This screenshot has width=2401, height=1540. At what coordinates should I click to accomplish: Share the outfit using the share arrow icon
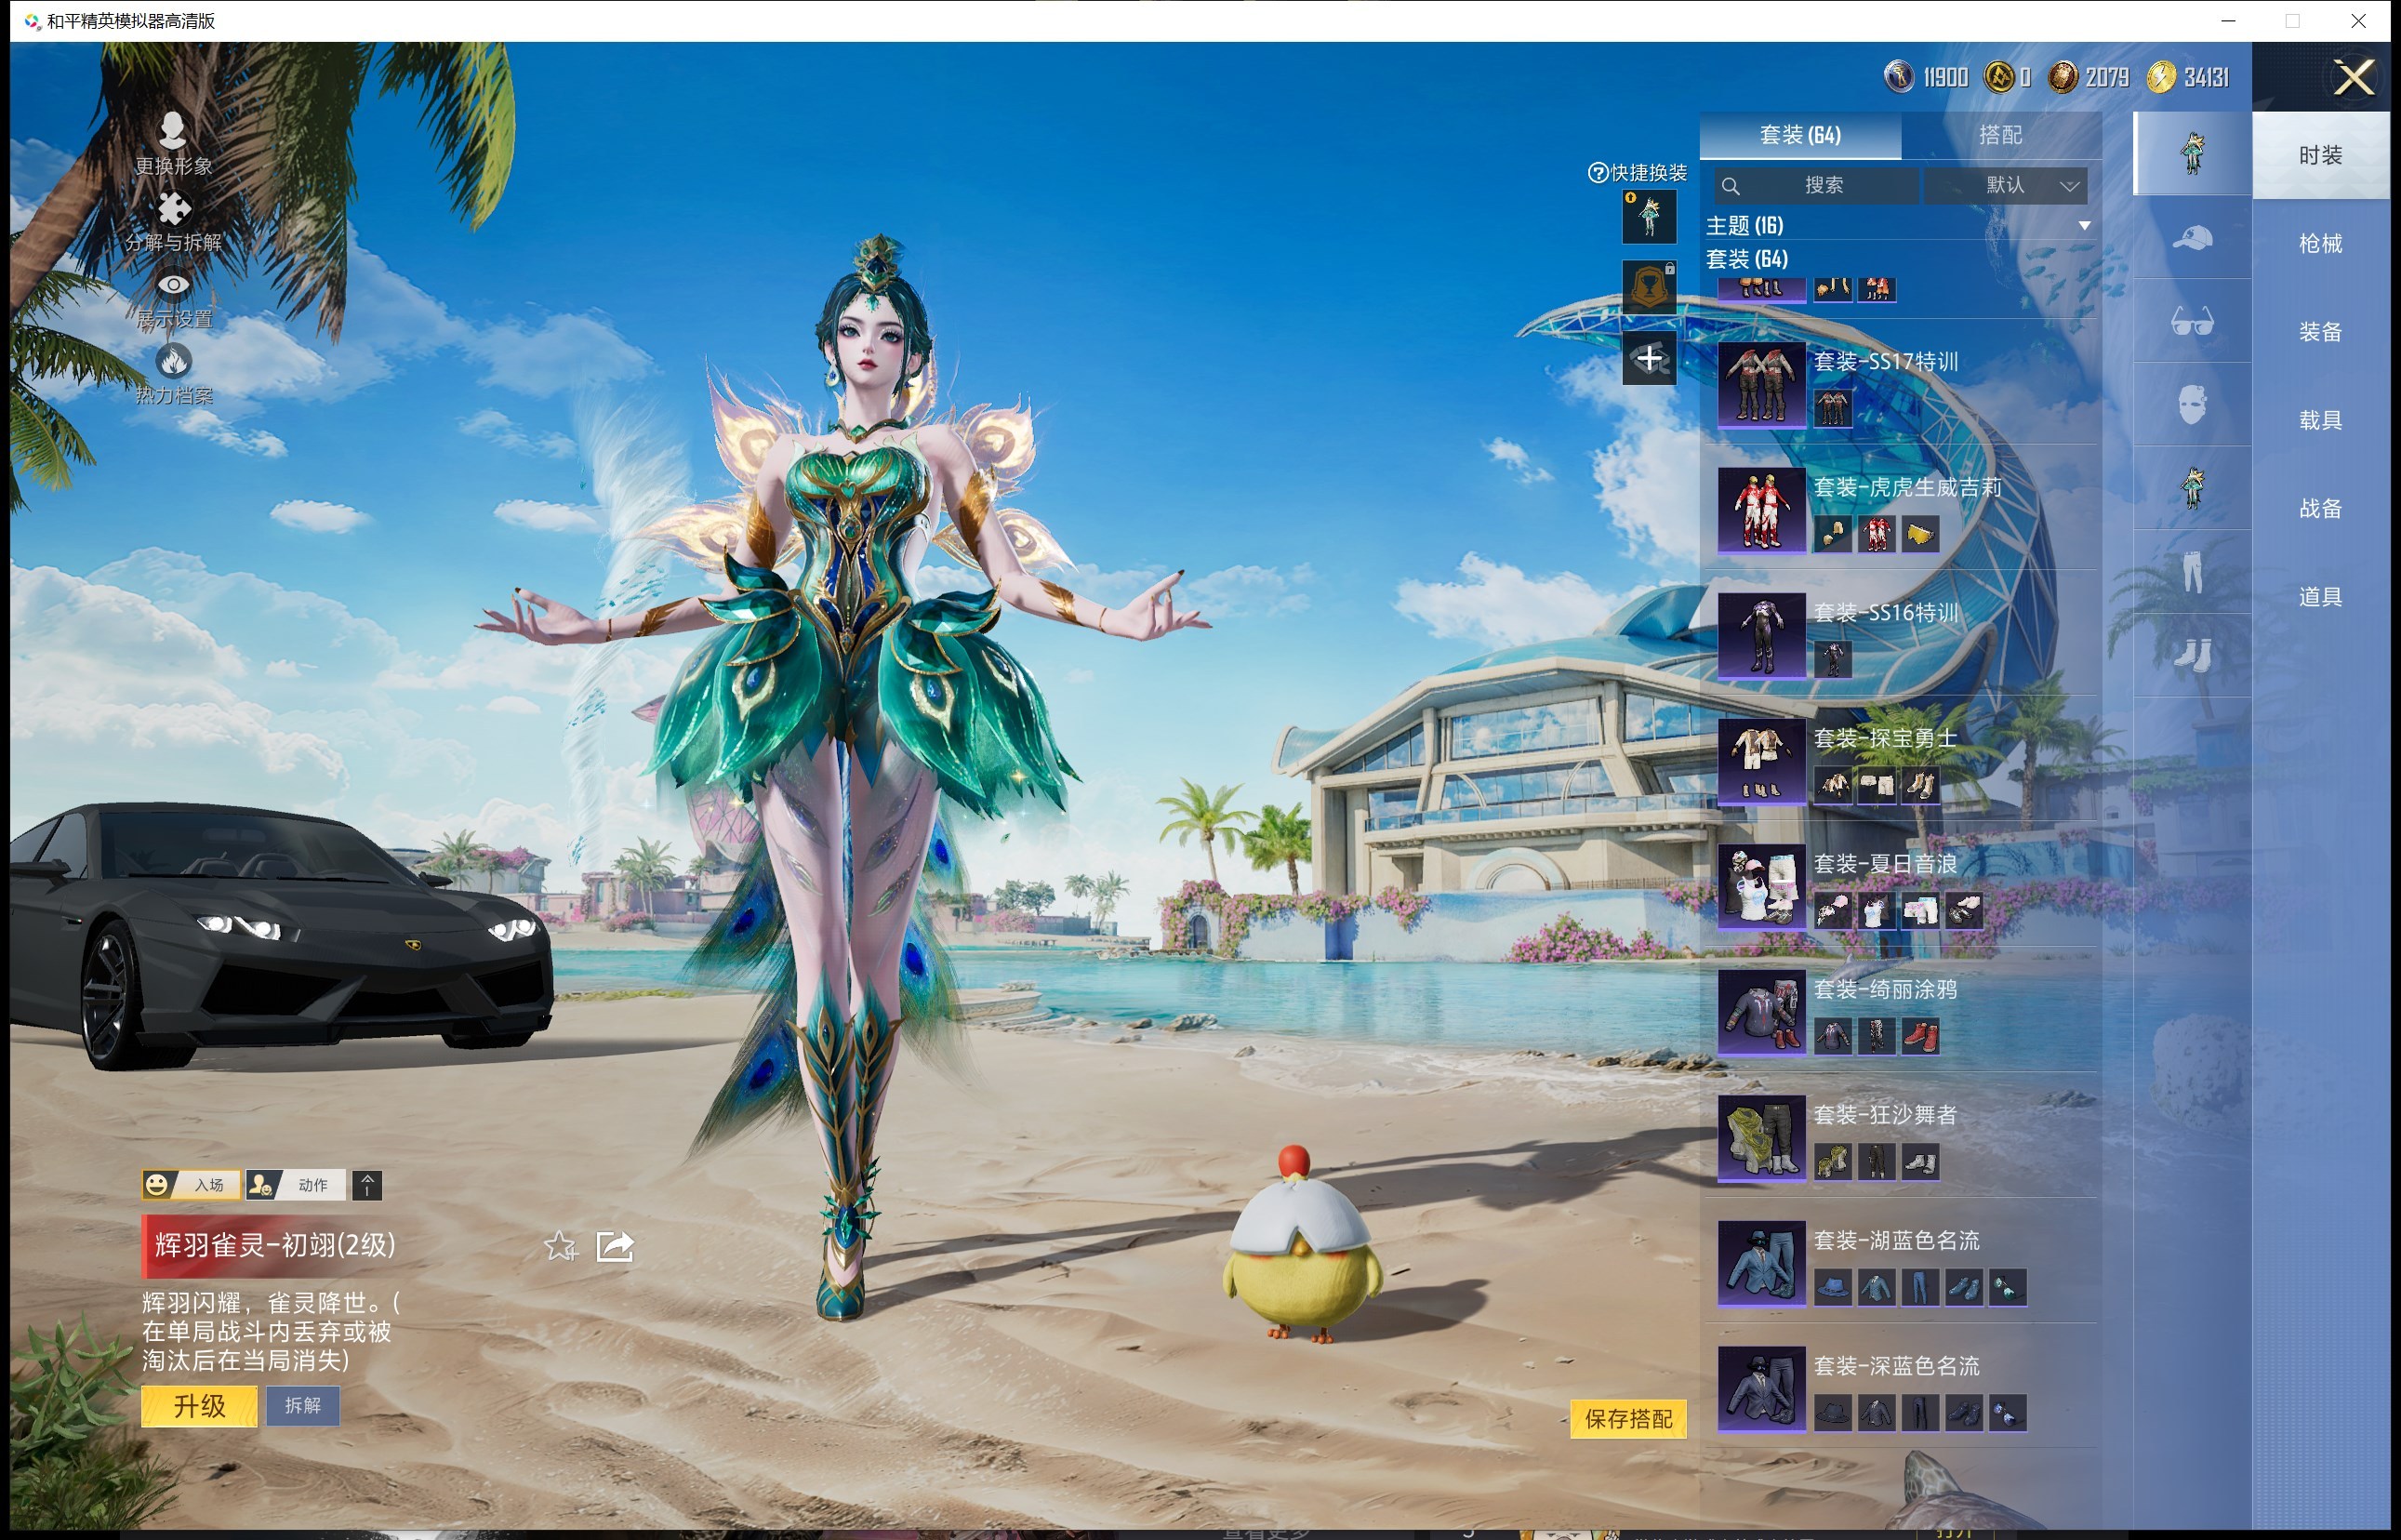pyautogui.click(x=615, y=1246)
